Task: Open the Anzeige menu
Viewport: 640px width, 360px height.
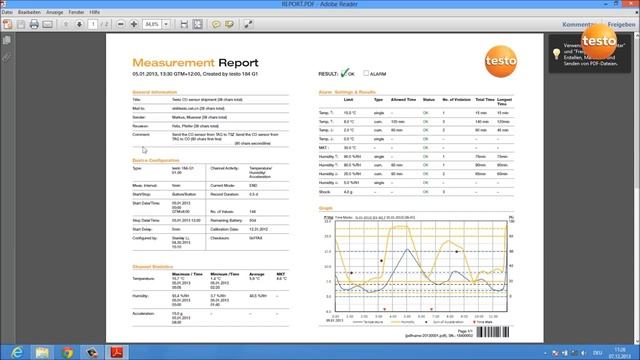Action: (55, 12)
